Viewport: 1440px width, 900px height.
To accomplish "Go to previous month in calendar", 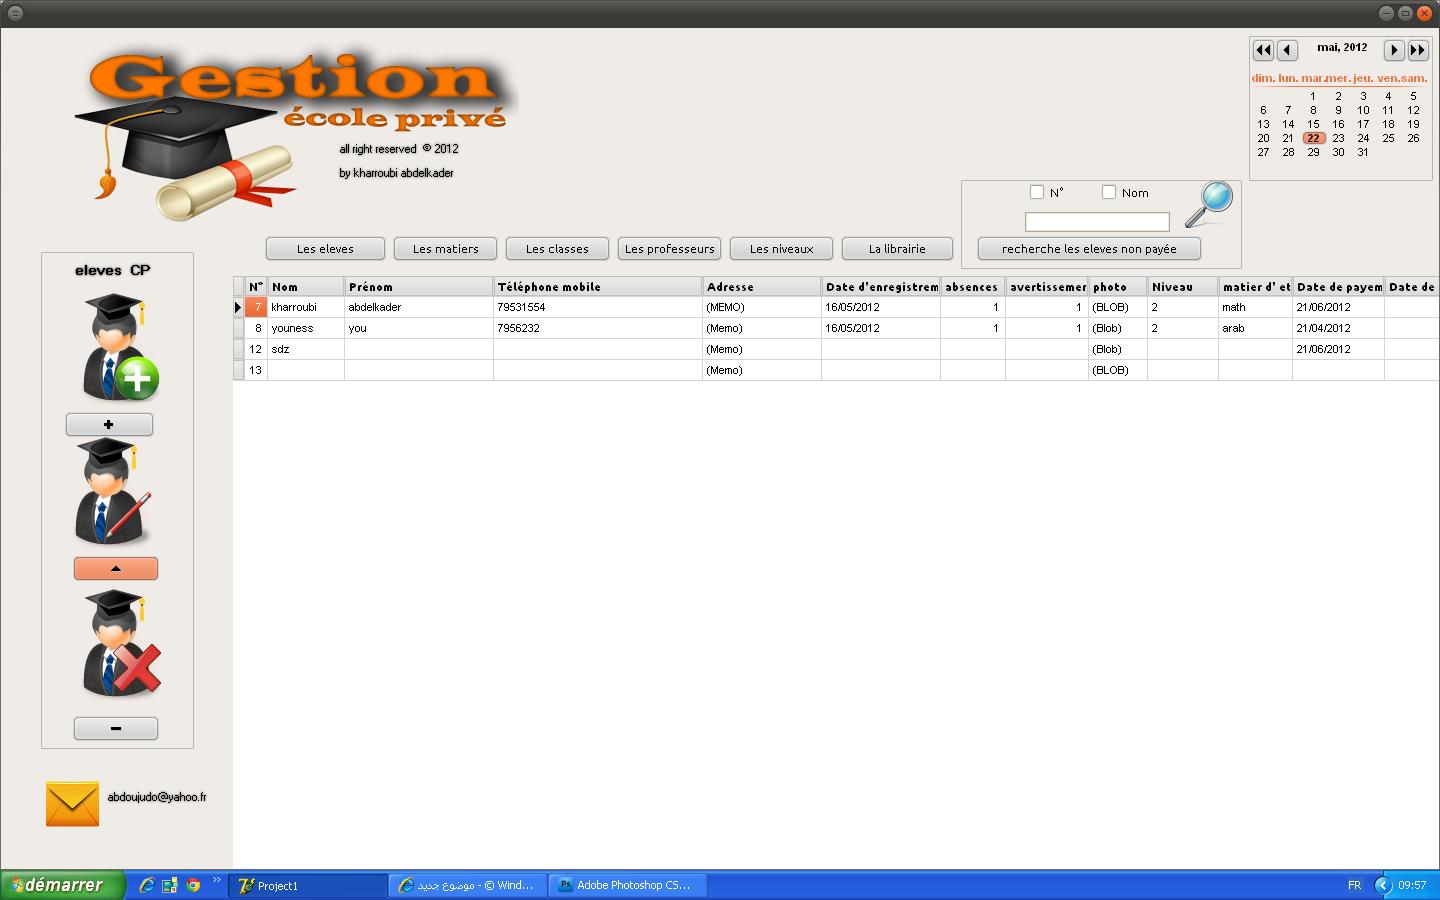I will pyautogui.click(x=1288, y=49).
